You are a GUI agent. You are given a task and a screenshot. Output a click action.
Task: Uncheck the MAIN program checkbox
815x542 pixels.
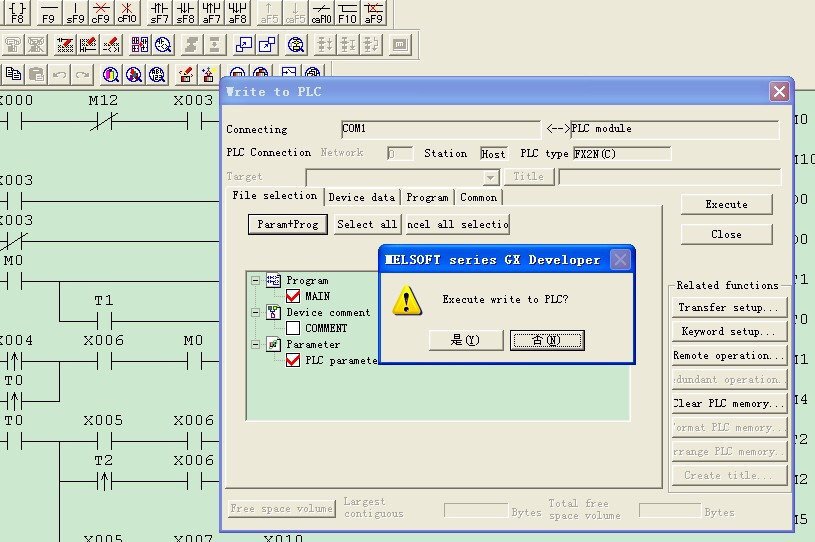click(x=293, y=296)
